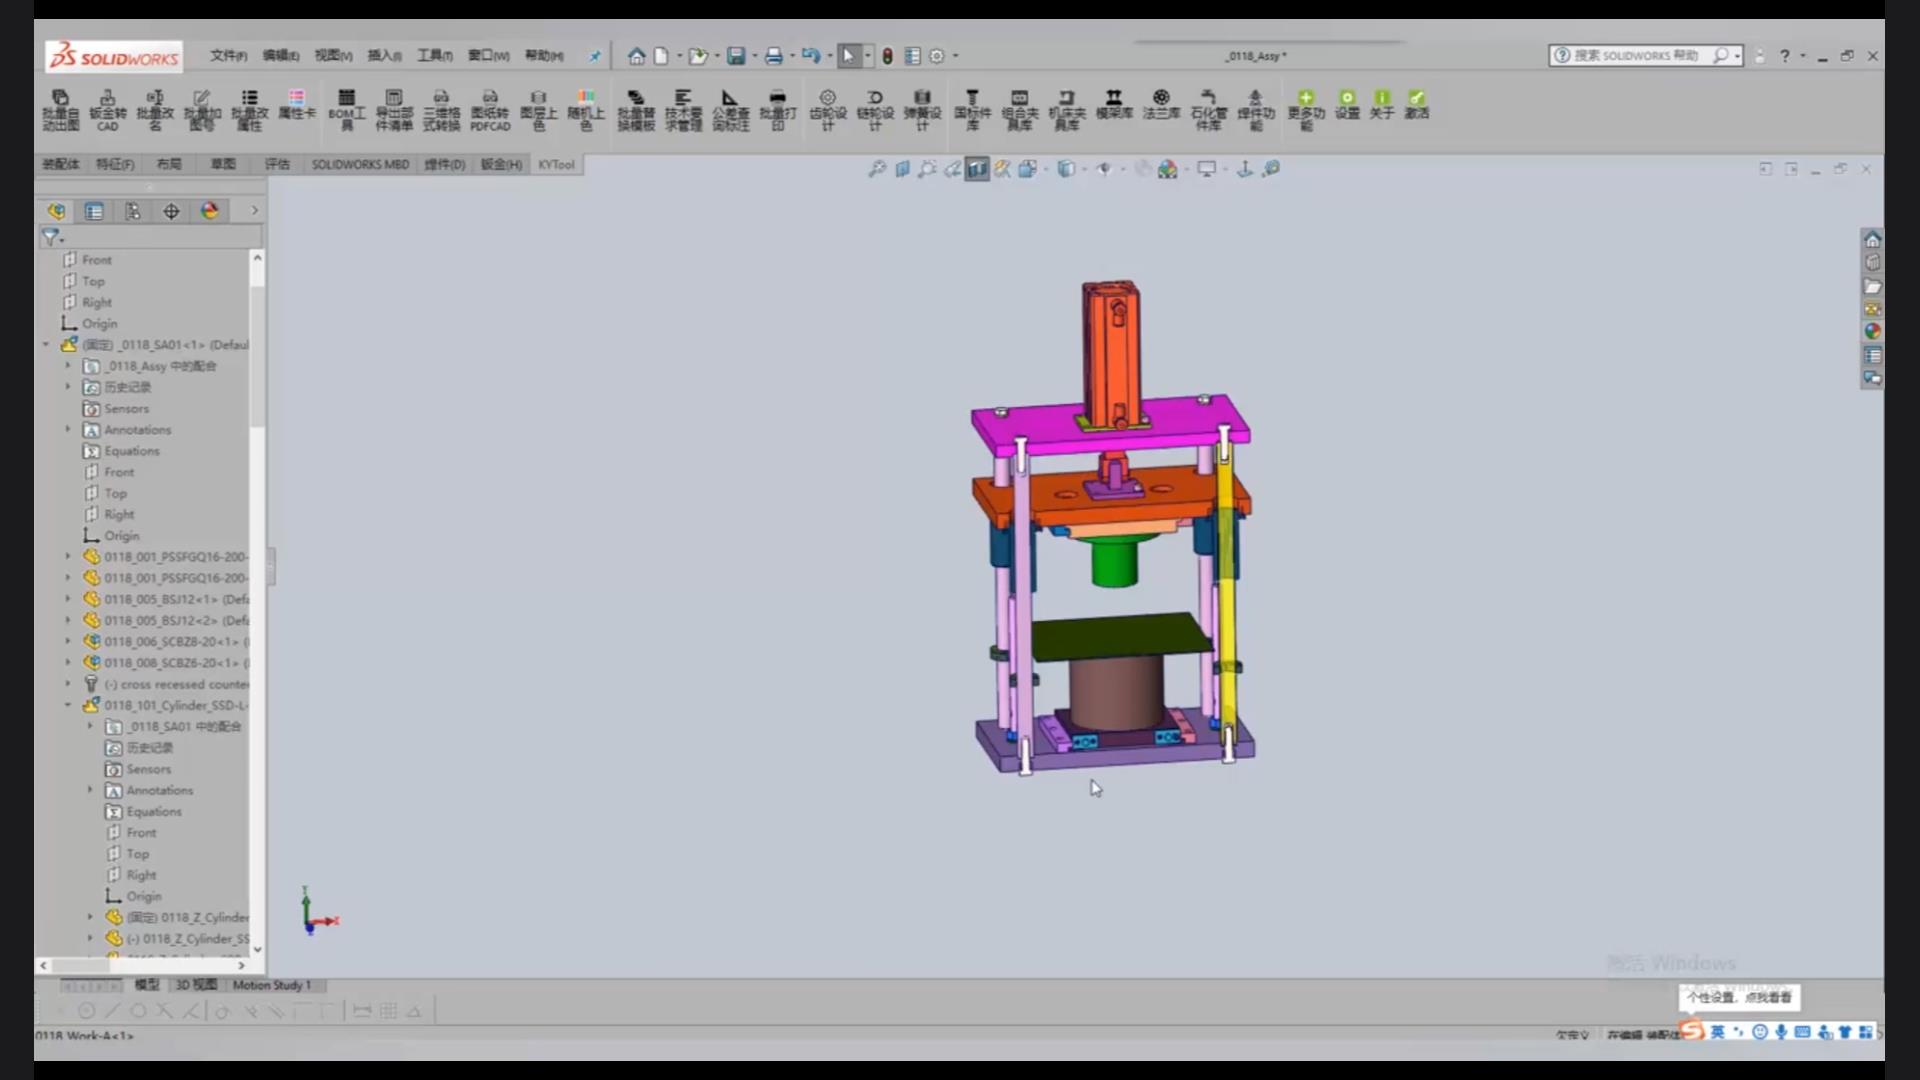Open the DisplayManager color ball tab
This screenshot has height=1080, width=1920.
209,211
